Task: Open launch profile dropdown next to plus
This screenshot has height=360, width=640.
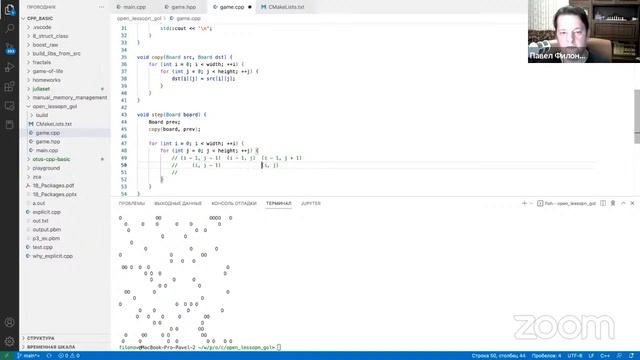Action: [531, 203]
